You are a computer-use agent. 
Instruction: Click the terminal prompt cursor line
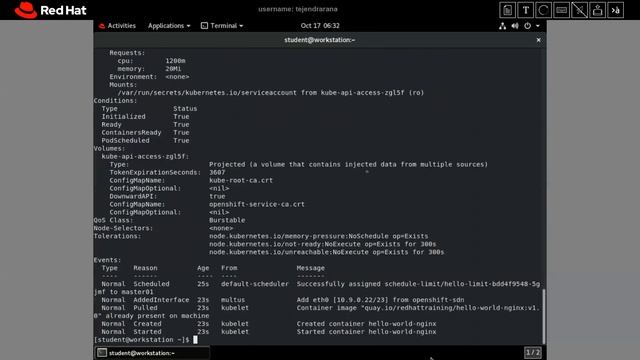pos(145,340)
